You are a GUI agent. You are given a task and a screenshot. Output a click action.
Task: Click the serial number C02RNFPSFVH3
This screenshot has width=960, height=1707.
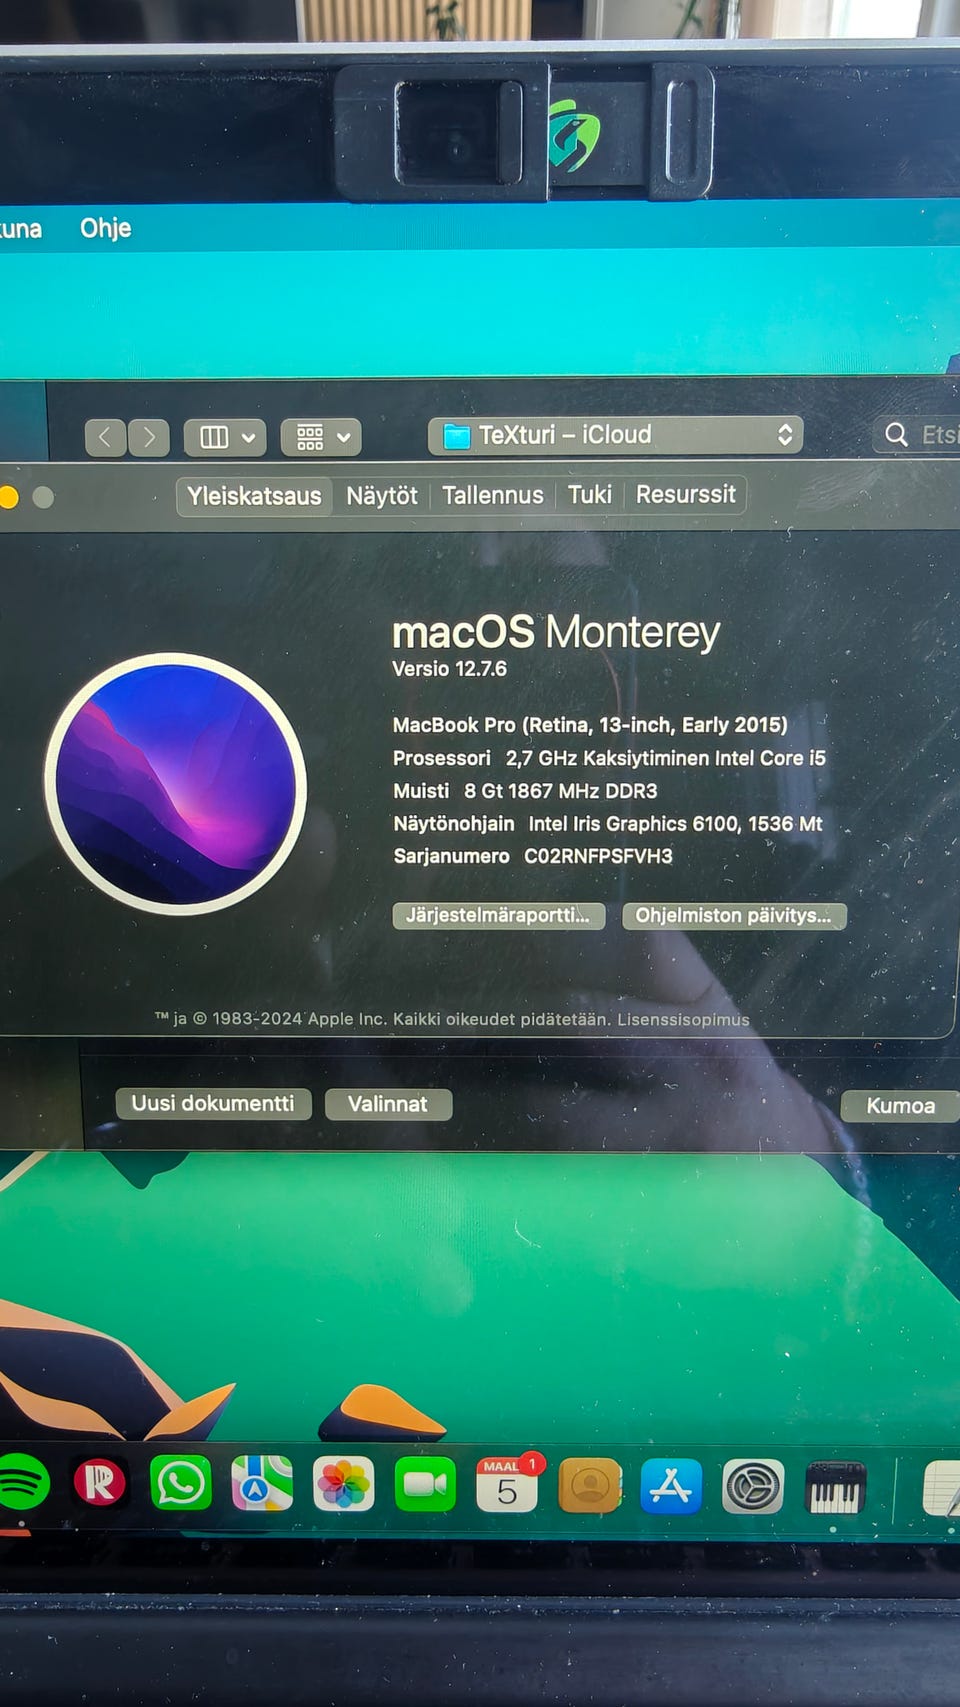click(598, 856)
